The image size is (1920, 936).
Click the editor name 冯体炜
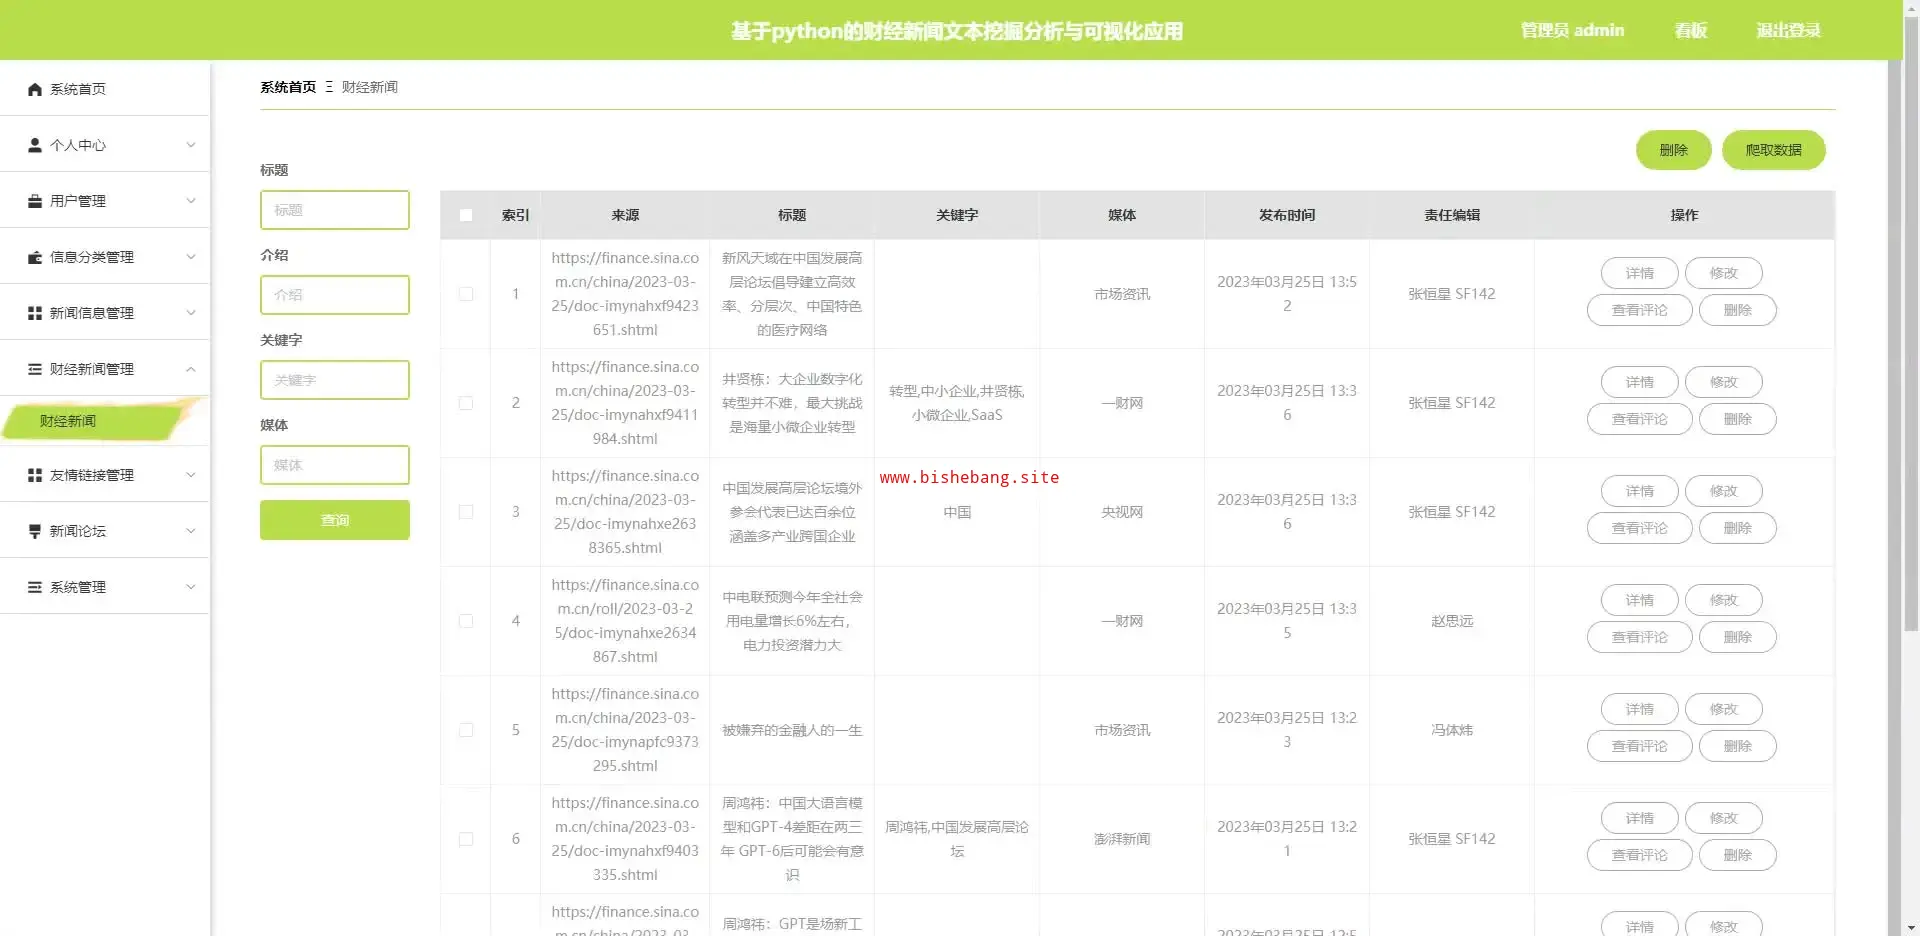click(x=1452, y=730)
